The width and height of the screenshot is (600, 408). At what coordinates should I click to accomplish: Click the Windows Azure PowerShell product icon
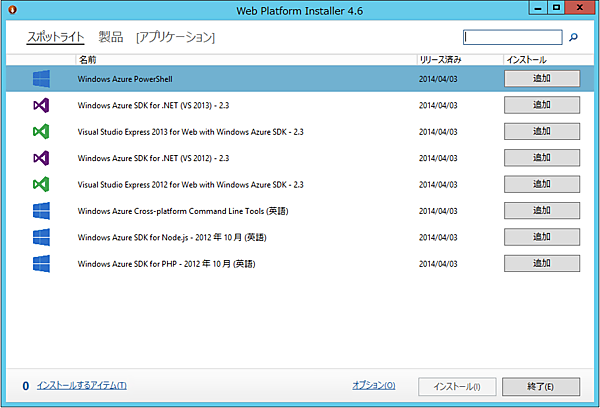pyautogui.click(x=41, y=79)
